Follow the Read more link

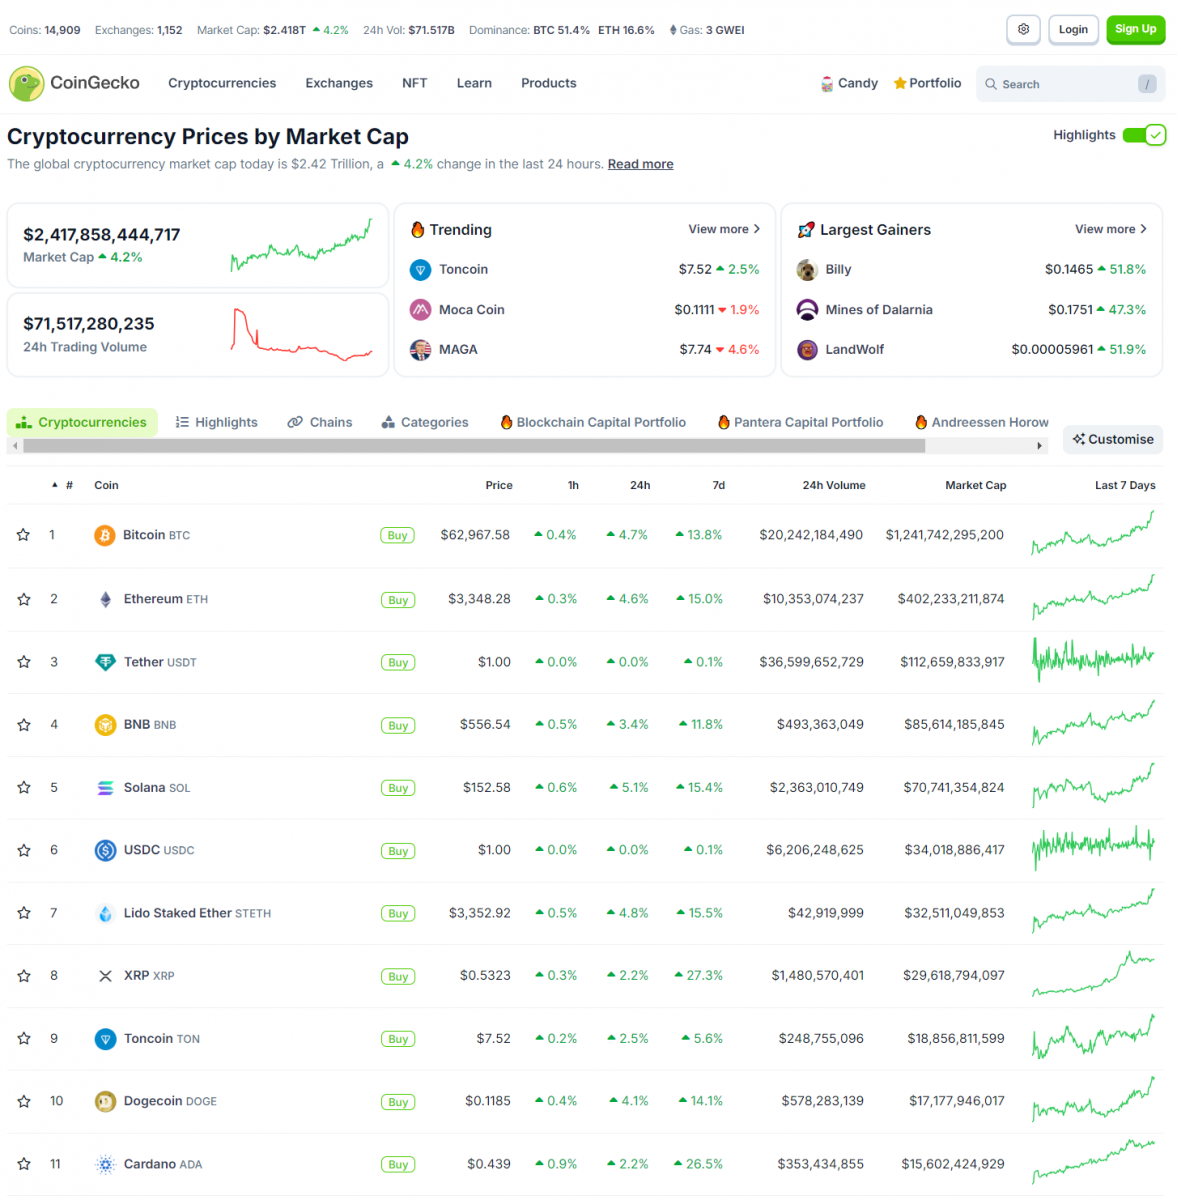point(640,165)
